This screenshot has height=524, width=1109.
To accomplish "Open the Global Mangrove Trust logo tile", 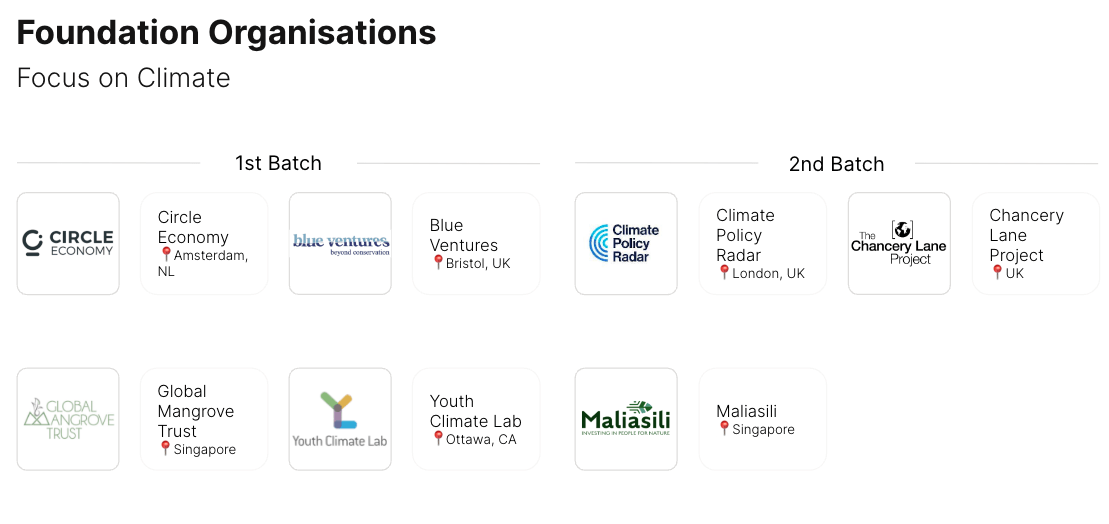I will pos(68,419).
